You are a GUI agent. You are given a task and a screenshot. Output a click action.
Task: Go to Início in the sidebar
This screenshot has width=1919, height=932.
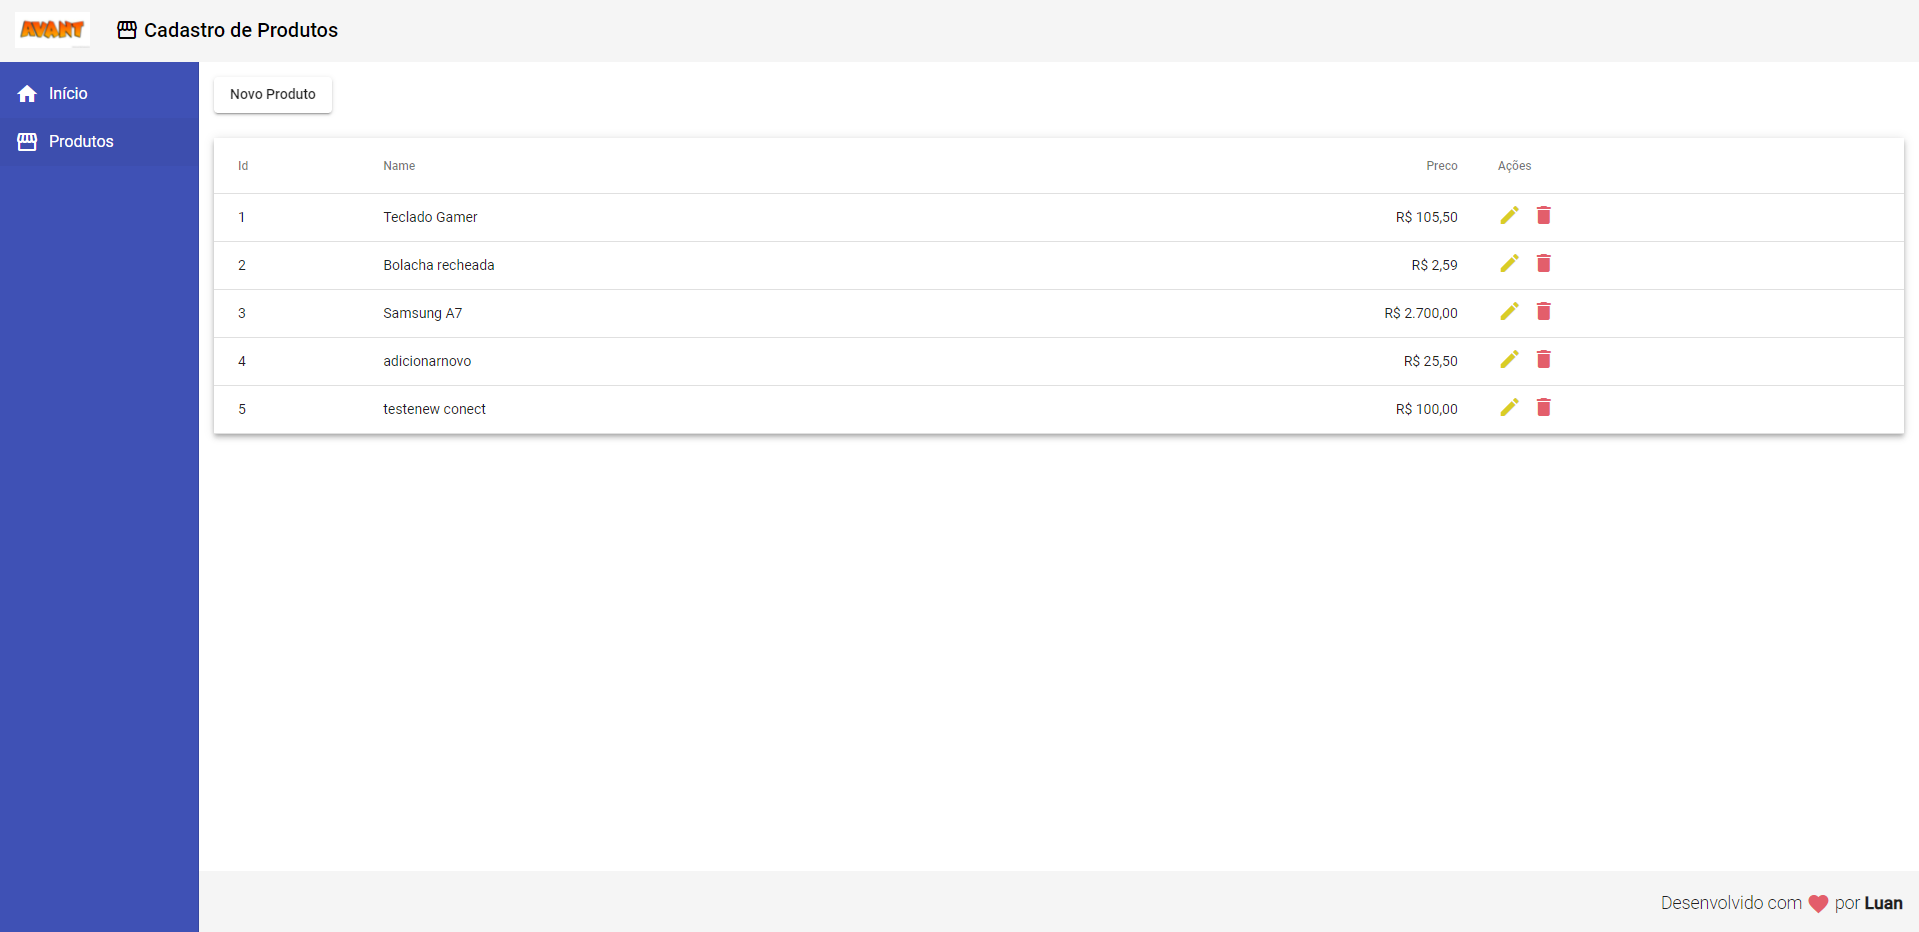tap(68, 93)
